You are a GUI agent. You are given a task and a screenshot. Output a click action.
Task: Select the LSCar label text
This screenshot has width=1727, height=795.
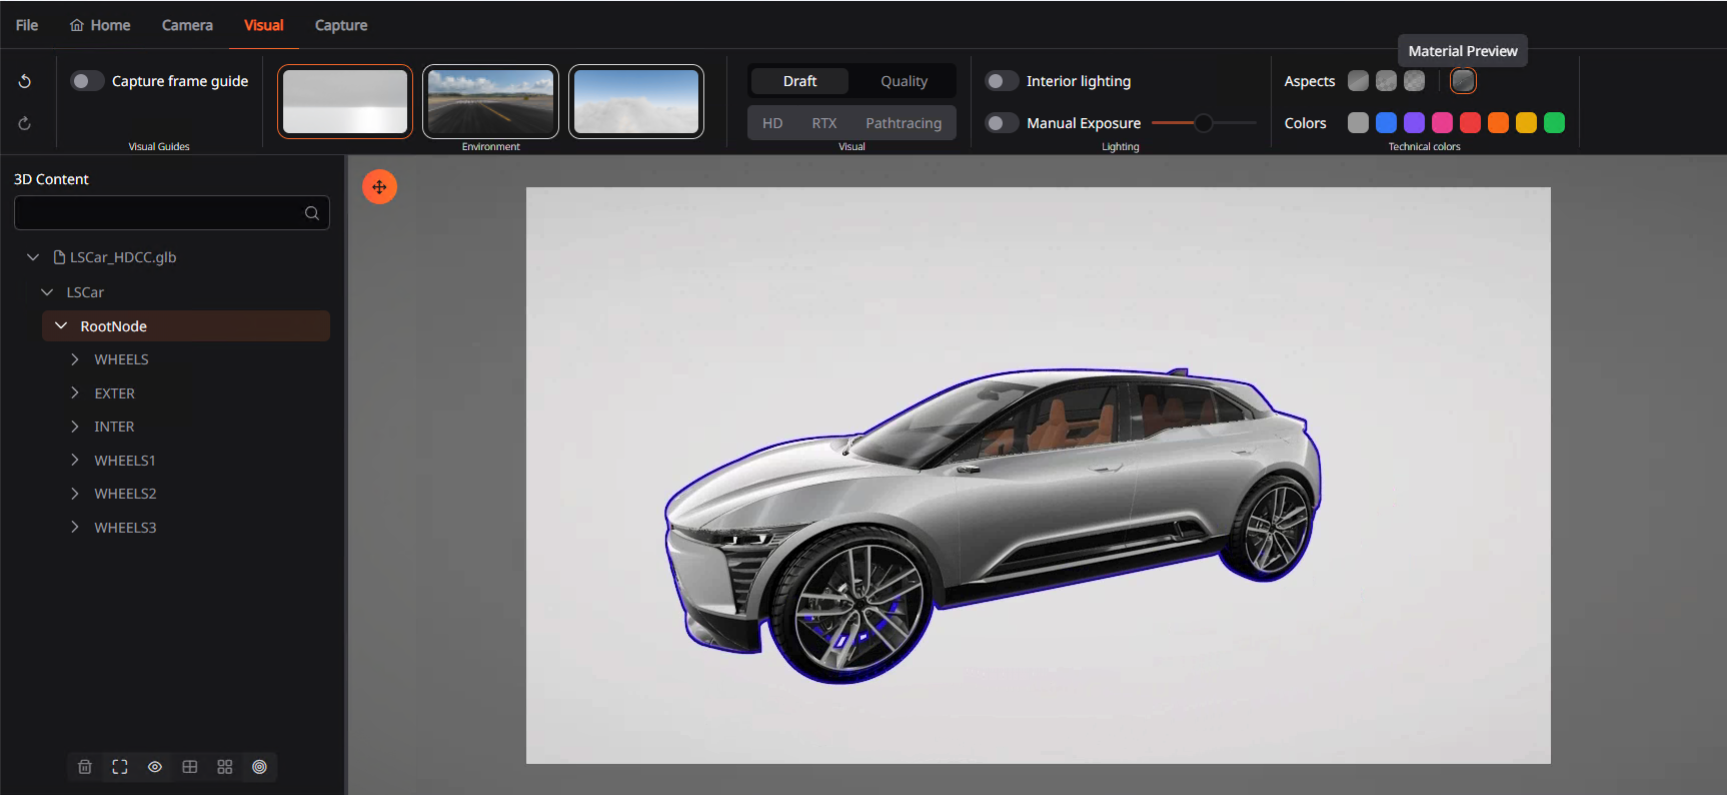[85, 292]
